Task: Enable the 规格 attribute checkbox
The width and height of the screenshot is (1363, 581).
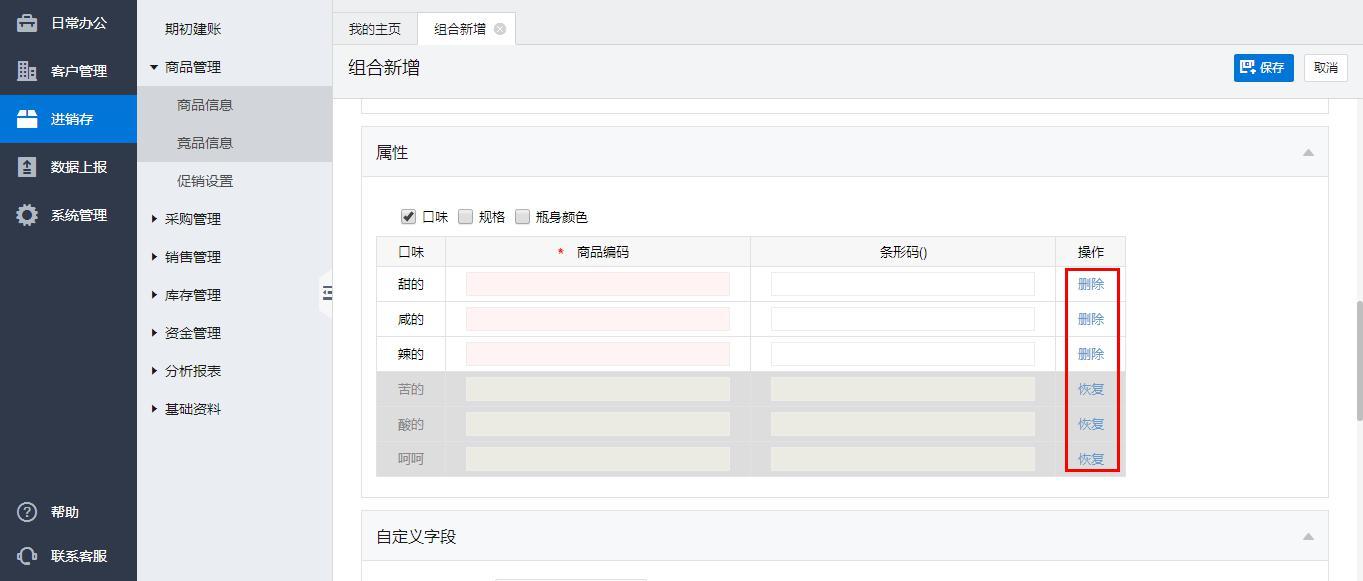Action: [465, 216]
